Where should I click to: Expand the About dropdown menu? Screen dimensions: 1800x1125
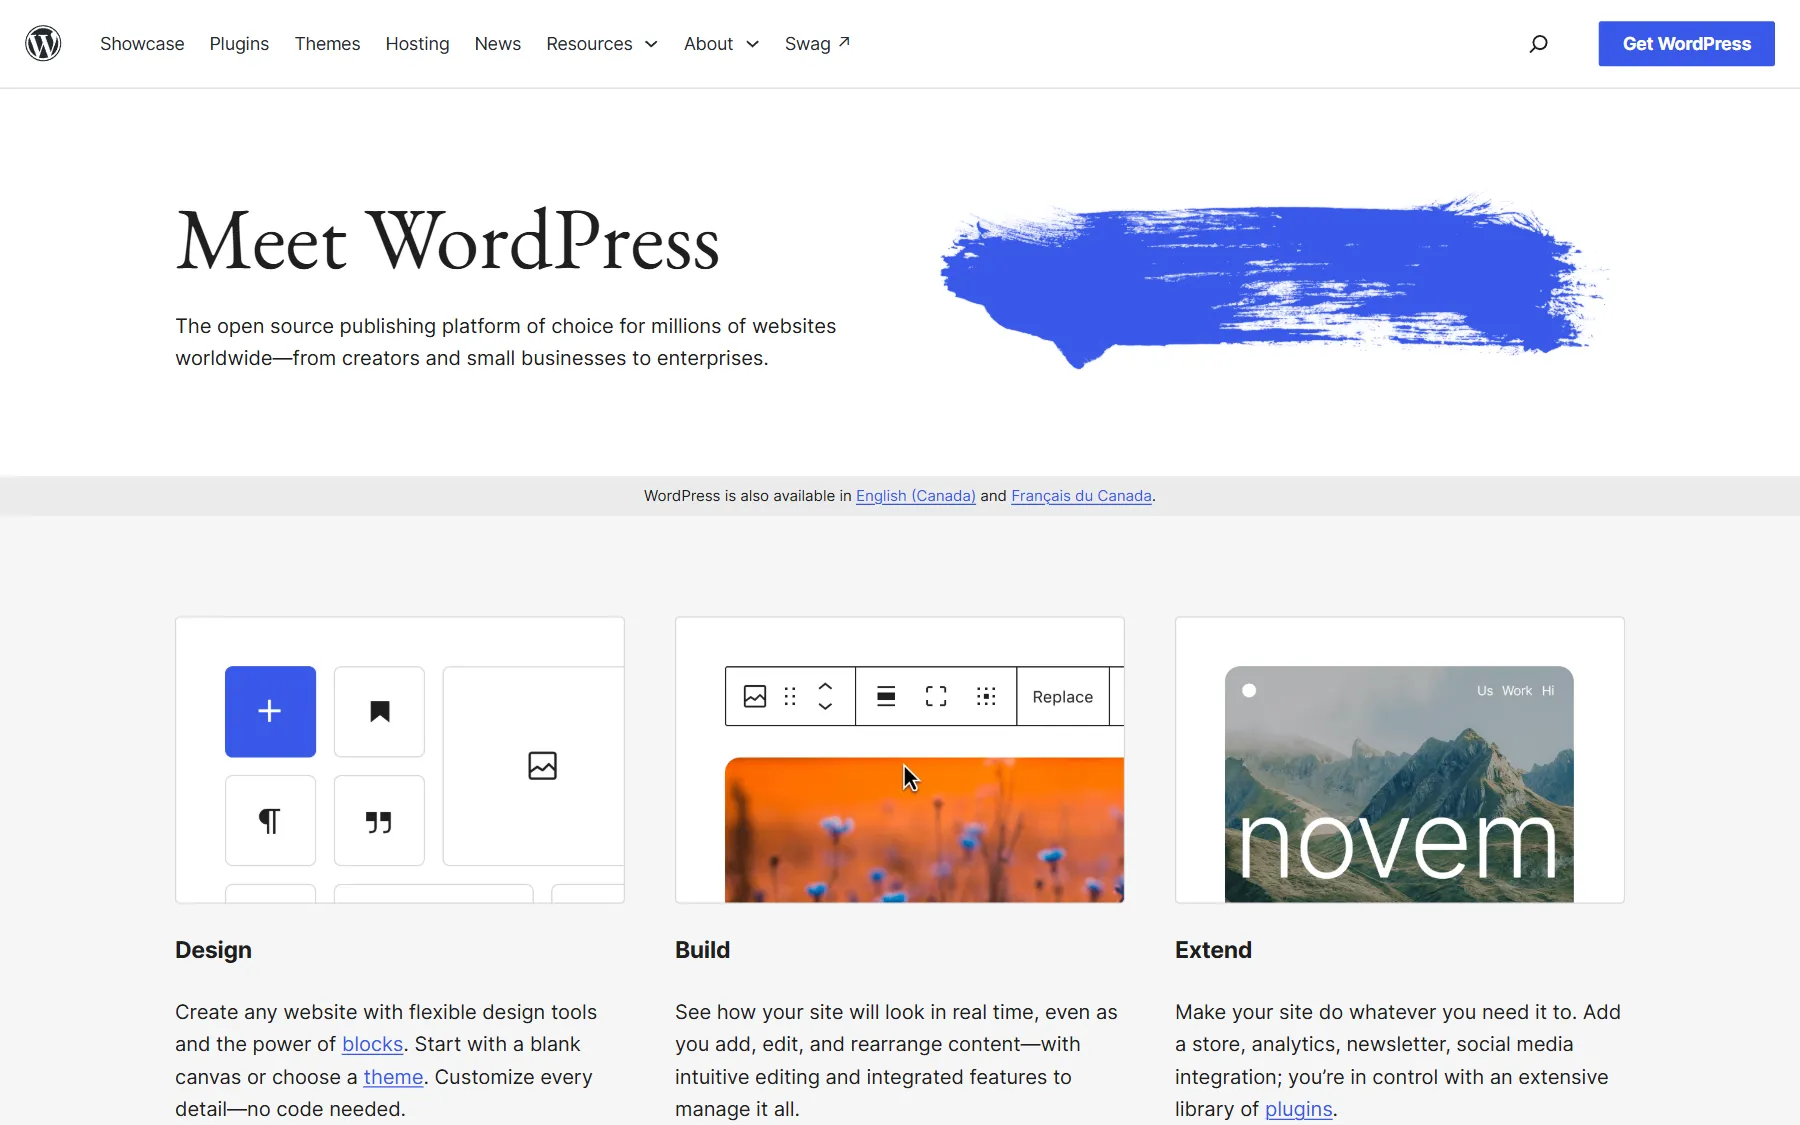coord(722,44)
